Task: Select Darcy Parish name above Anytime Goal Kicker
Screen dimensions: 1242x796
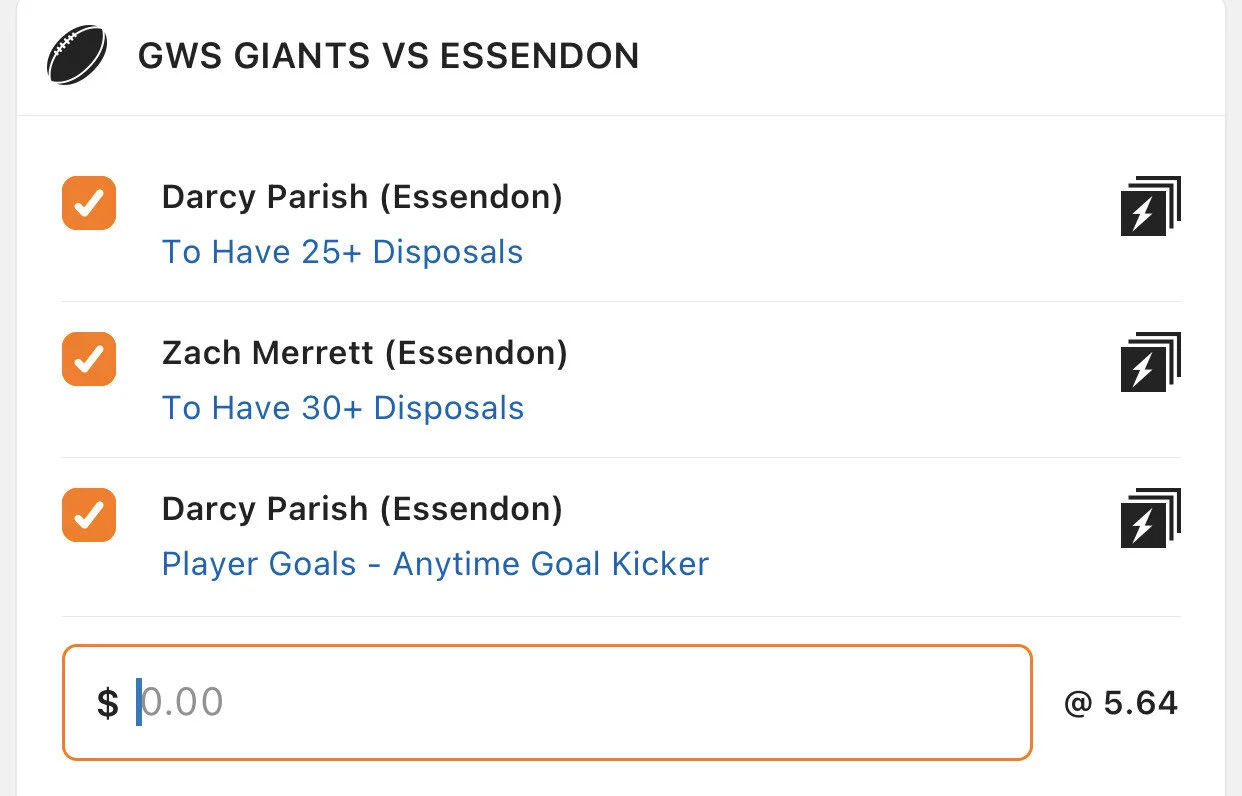Action: tap(361, 509)
